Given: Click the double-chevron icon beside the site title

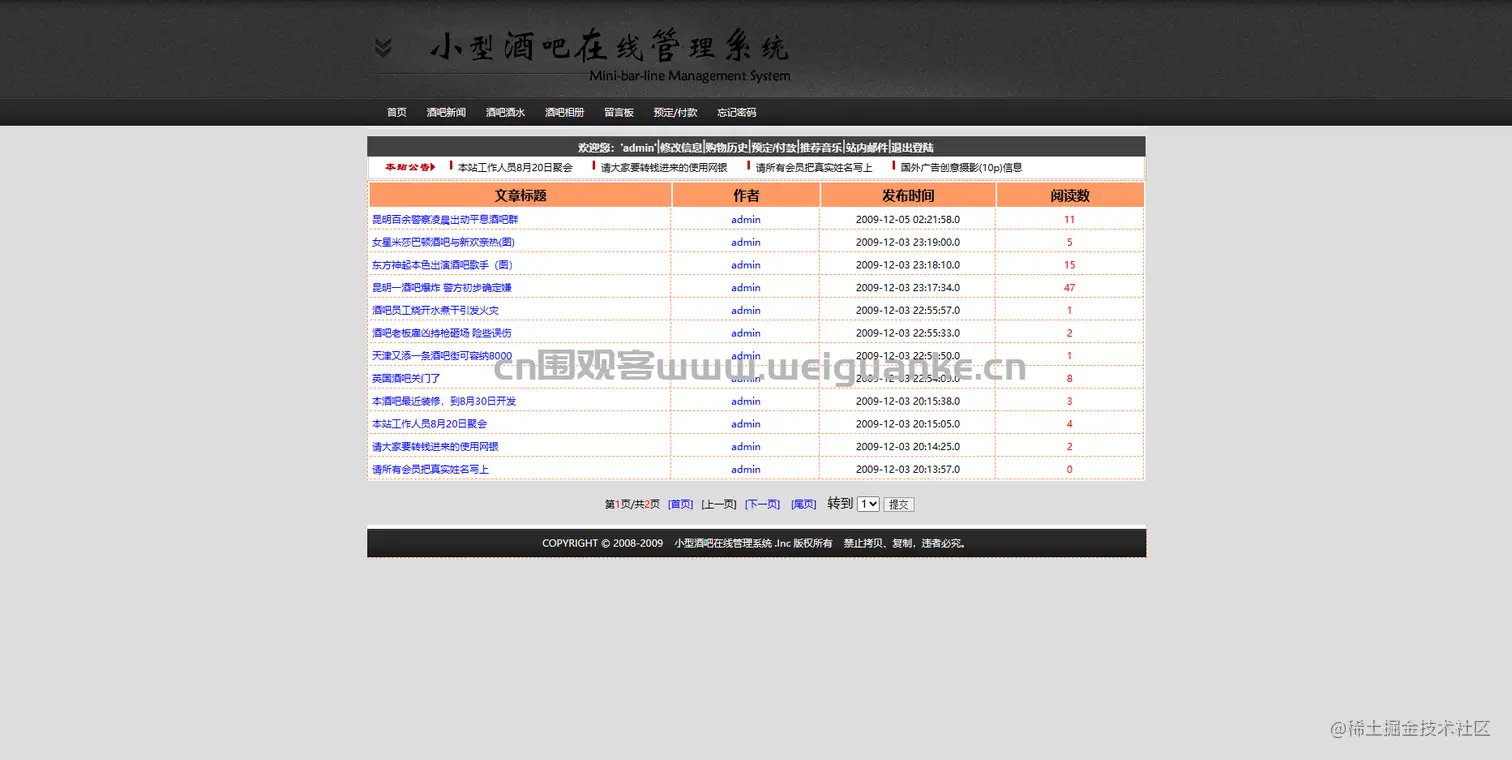Looking at the screenshot, I should (x=383, y=47).
